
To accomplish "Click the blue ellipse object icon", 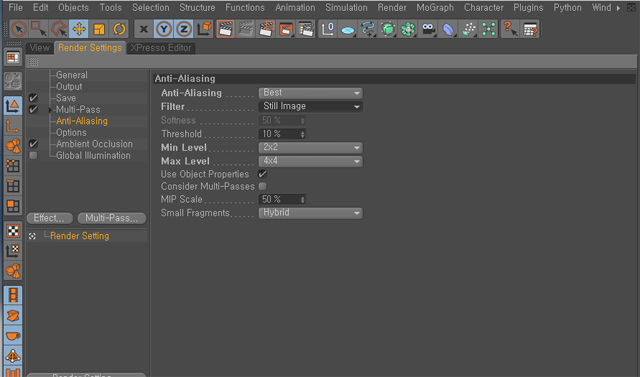I will pyautogui.click(x=348, y=29).
